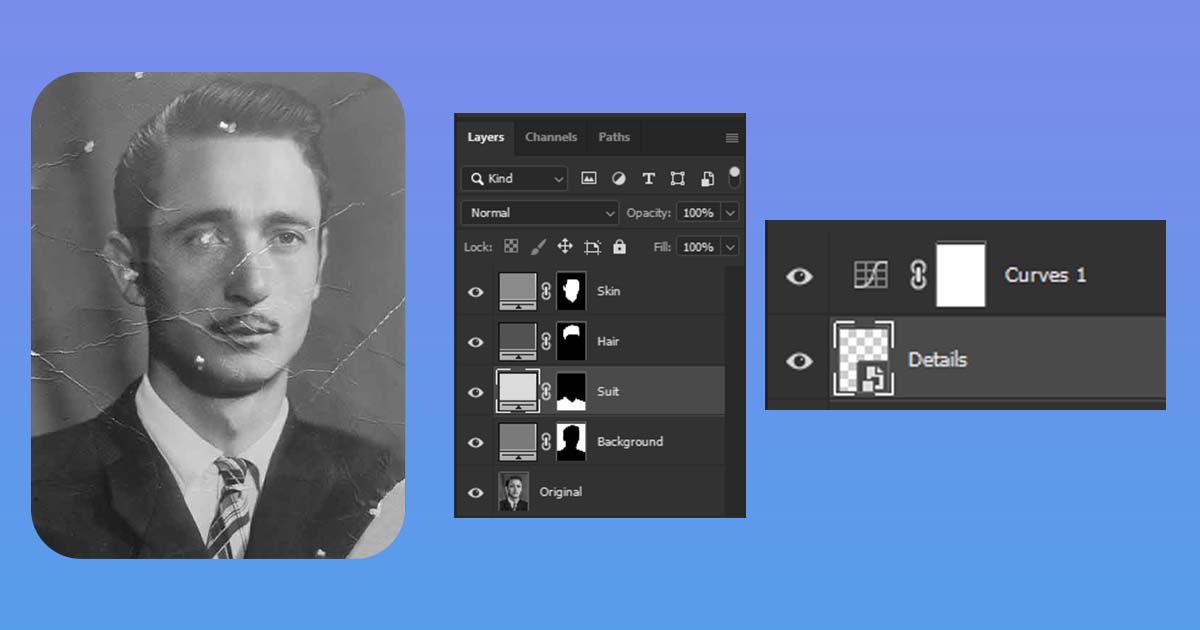Viewport: 1200px width, 630px height.
Task: Click the Lock all padlock icon
Action: pos(620,245)
